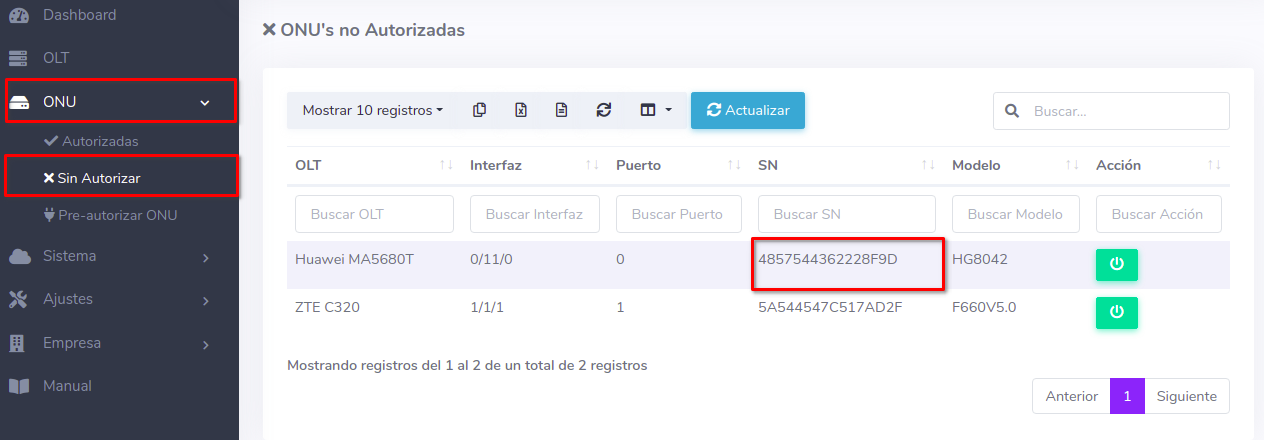Click green power button for ZTE C320
This screenshot has height=440, width=1264.
(x=1116, y=312)
